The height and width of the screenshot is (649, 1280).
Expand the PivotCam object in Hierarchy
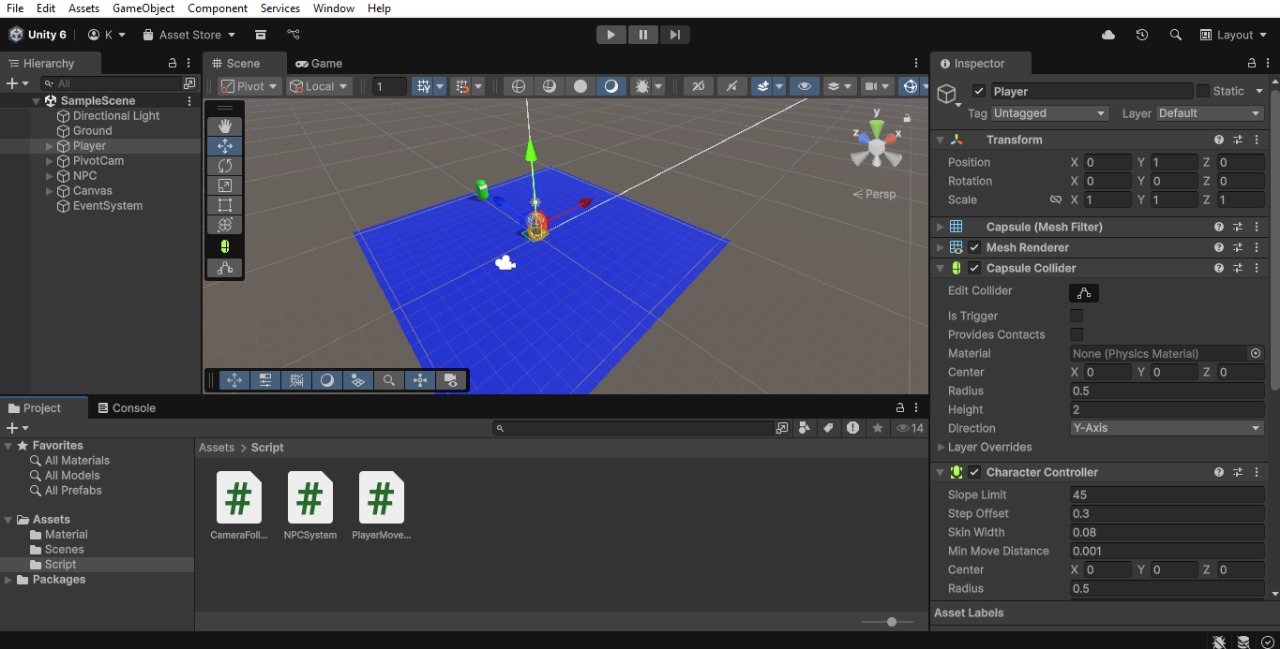(50, 161)
